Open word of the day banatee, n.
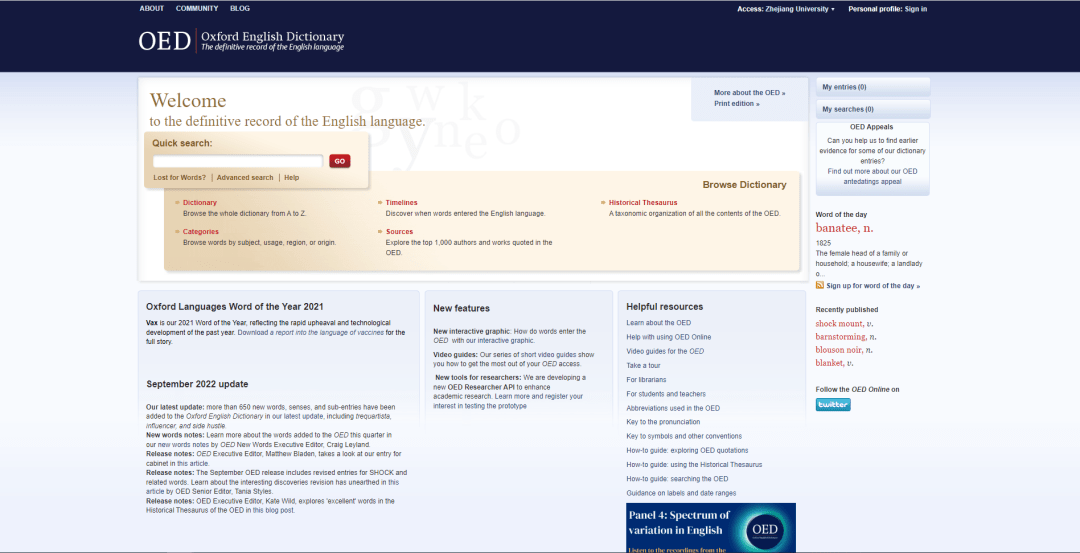The image size is (1080, 553). coord(844,228)
